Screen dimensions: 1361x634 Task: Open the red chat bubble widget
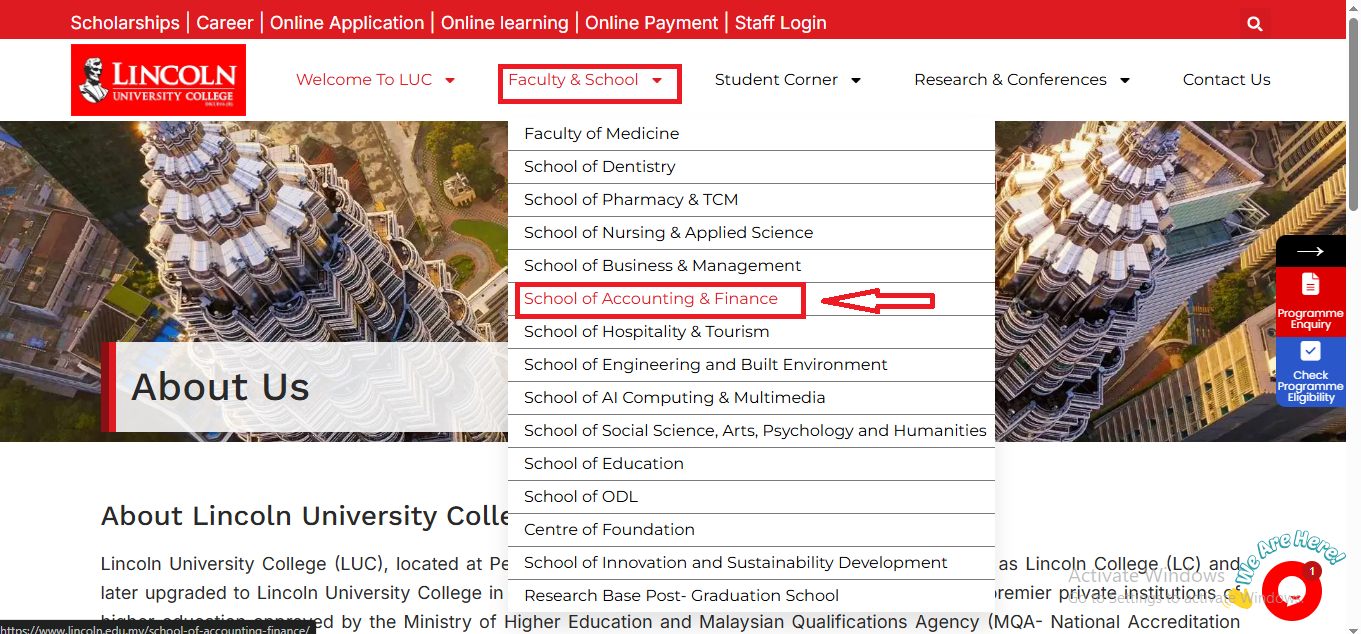coord(1291,590)
